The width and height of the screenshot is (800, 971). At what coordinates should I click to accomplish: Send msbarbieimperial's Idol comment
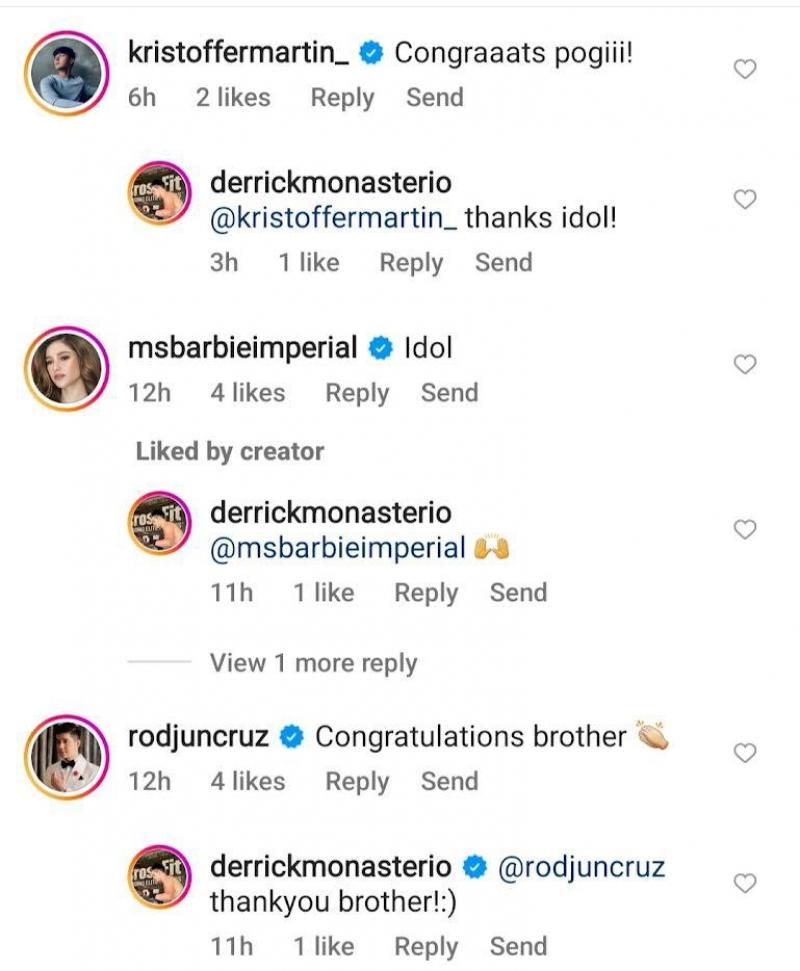tap(449, 393)
